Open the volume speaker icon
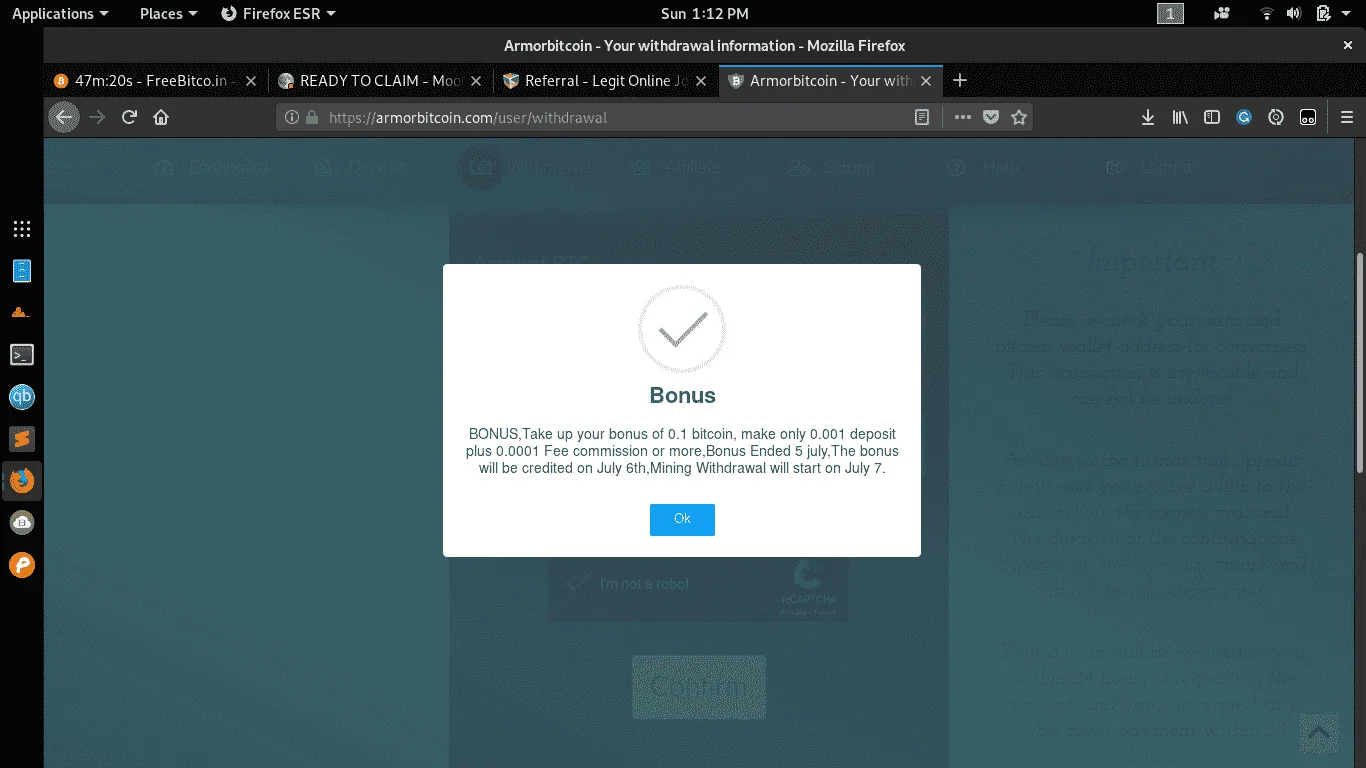Image resolution: width=1366 pixels, height=768 pixels. [x=1294, y=13]
